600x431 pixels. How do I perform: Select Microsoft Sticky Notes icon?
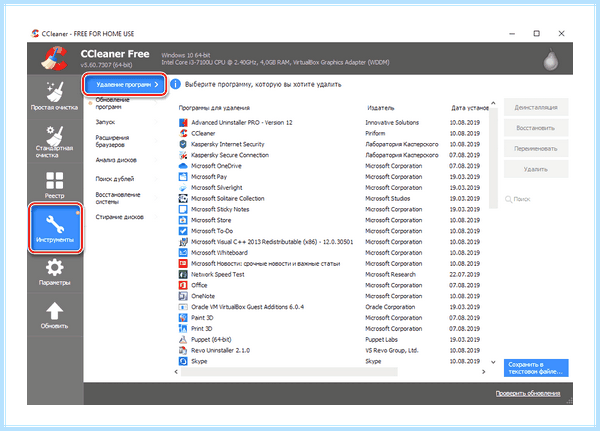183,209
